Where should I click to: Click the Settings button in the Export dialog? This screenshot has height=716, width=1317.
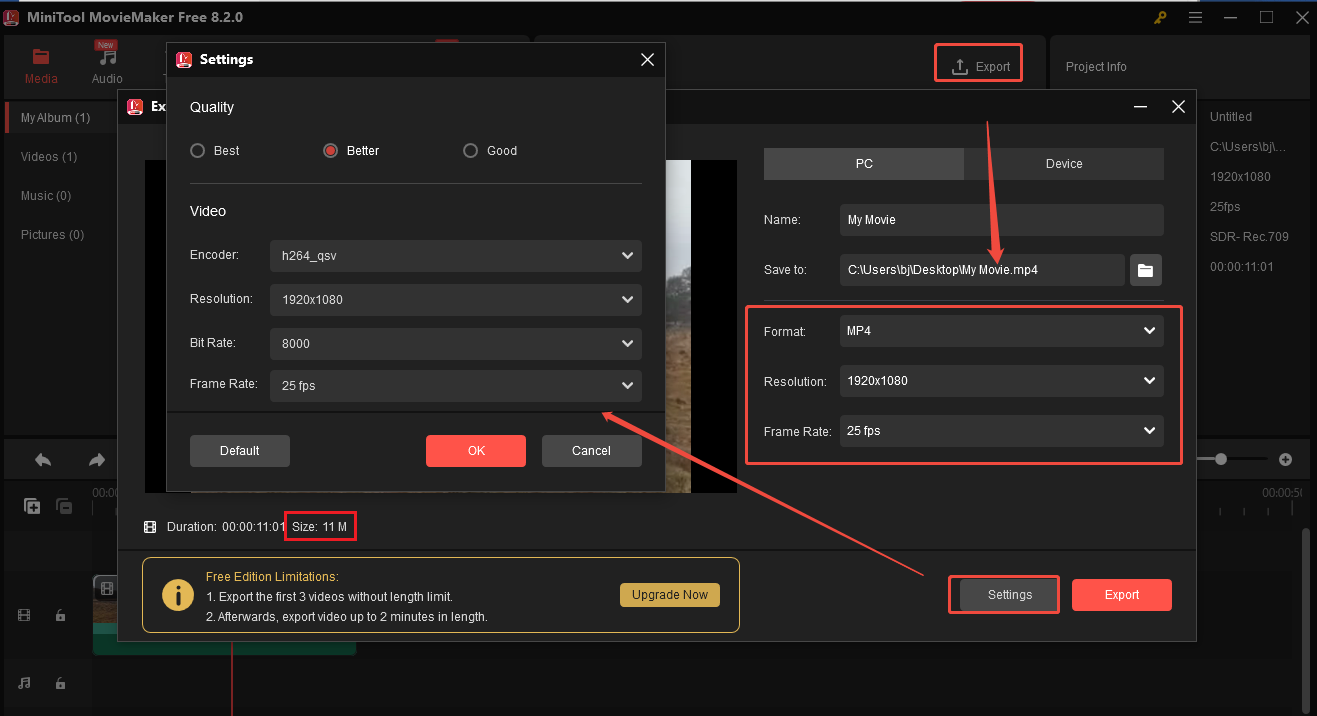point(1010,595)
